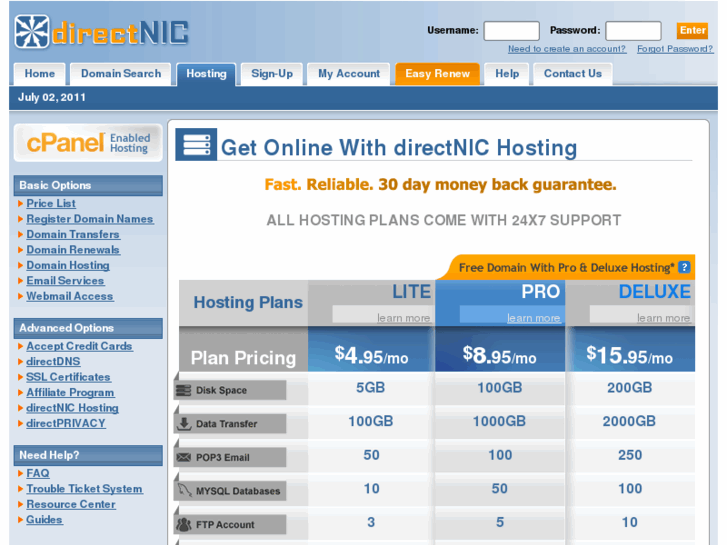
Task: Click the July 02, 2011 date text
Action: pyautogui.click(x=51, y=97)
